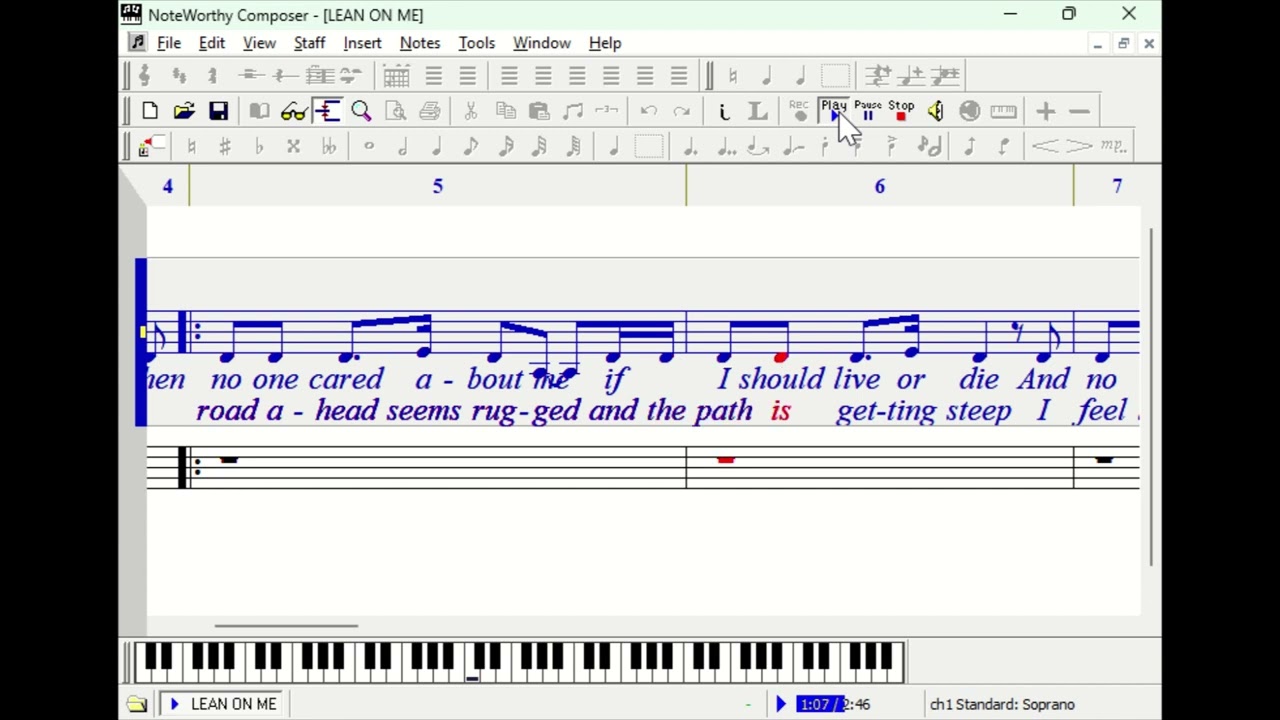1280x720 pixels.
Task: Pause the song playback
Action: tap(868, 111)
